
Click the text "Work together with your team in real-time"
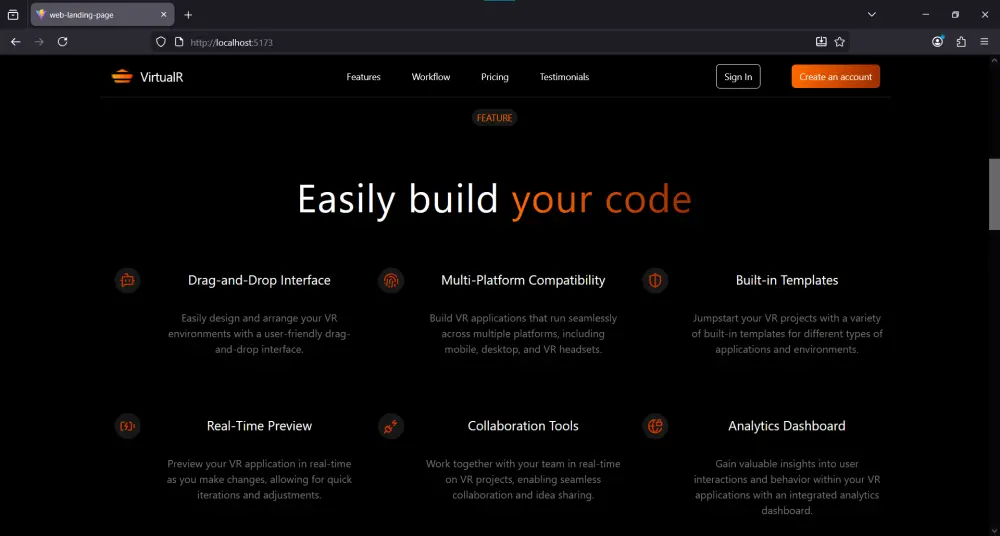pos(523,464)
